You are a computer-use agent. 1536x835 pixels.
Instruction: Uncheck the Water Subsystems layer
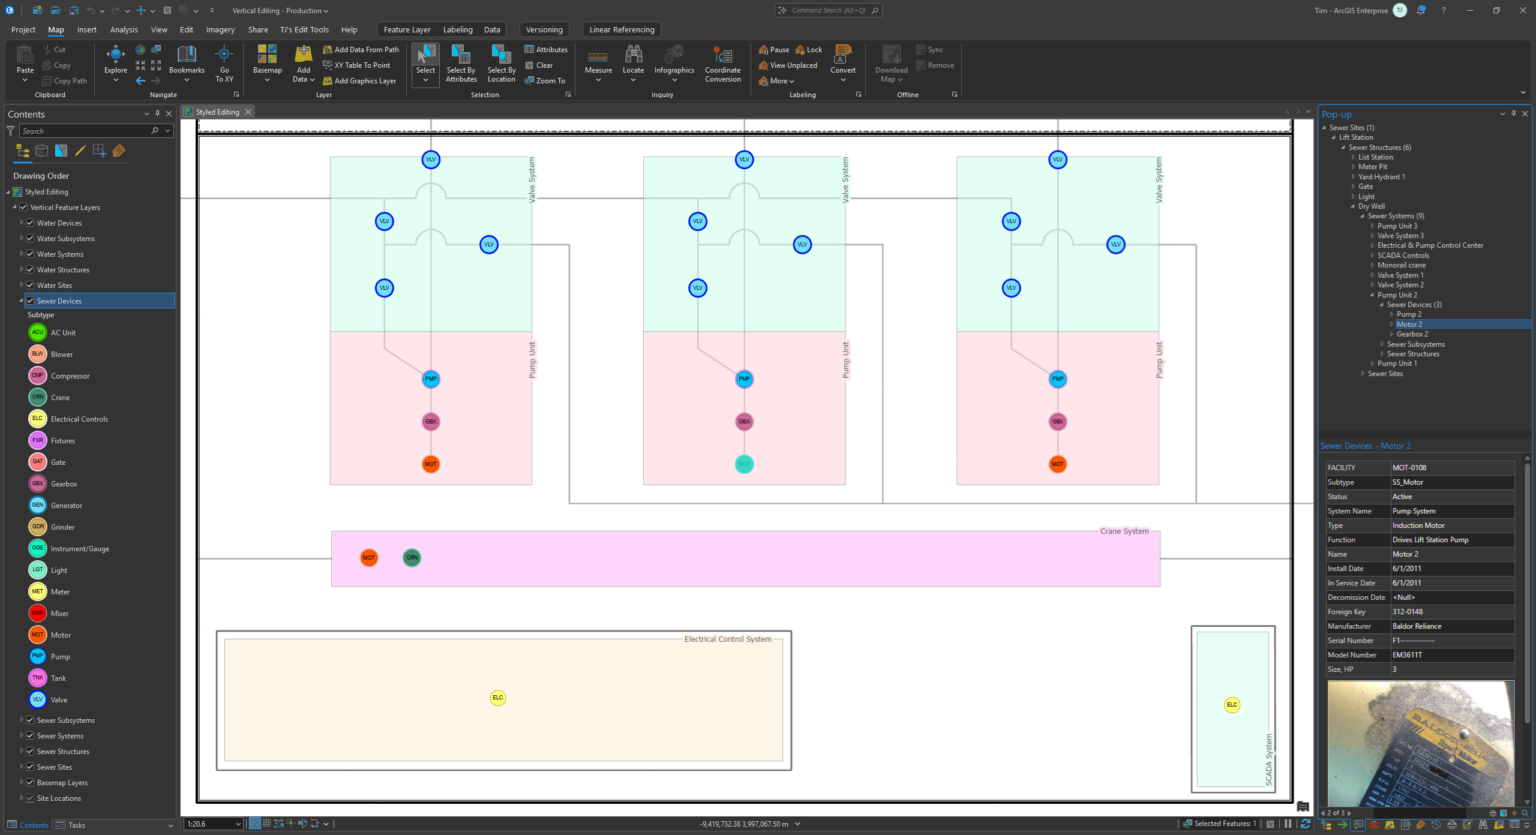(x=30, y=239)
